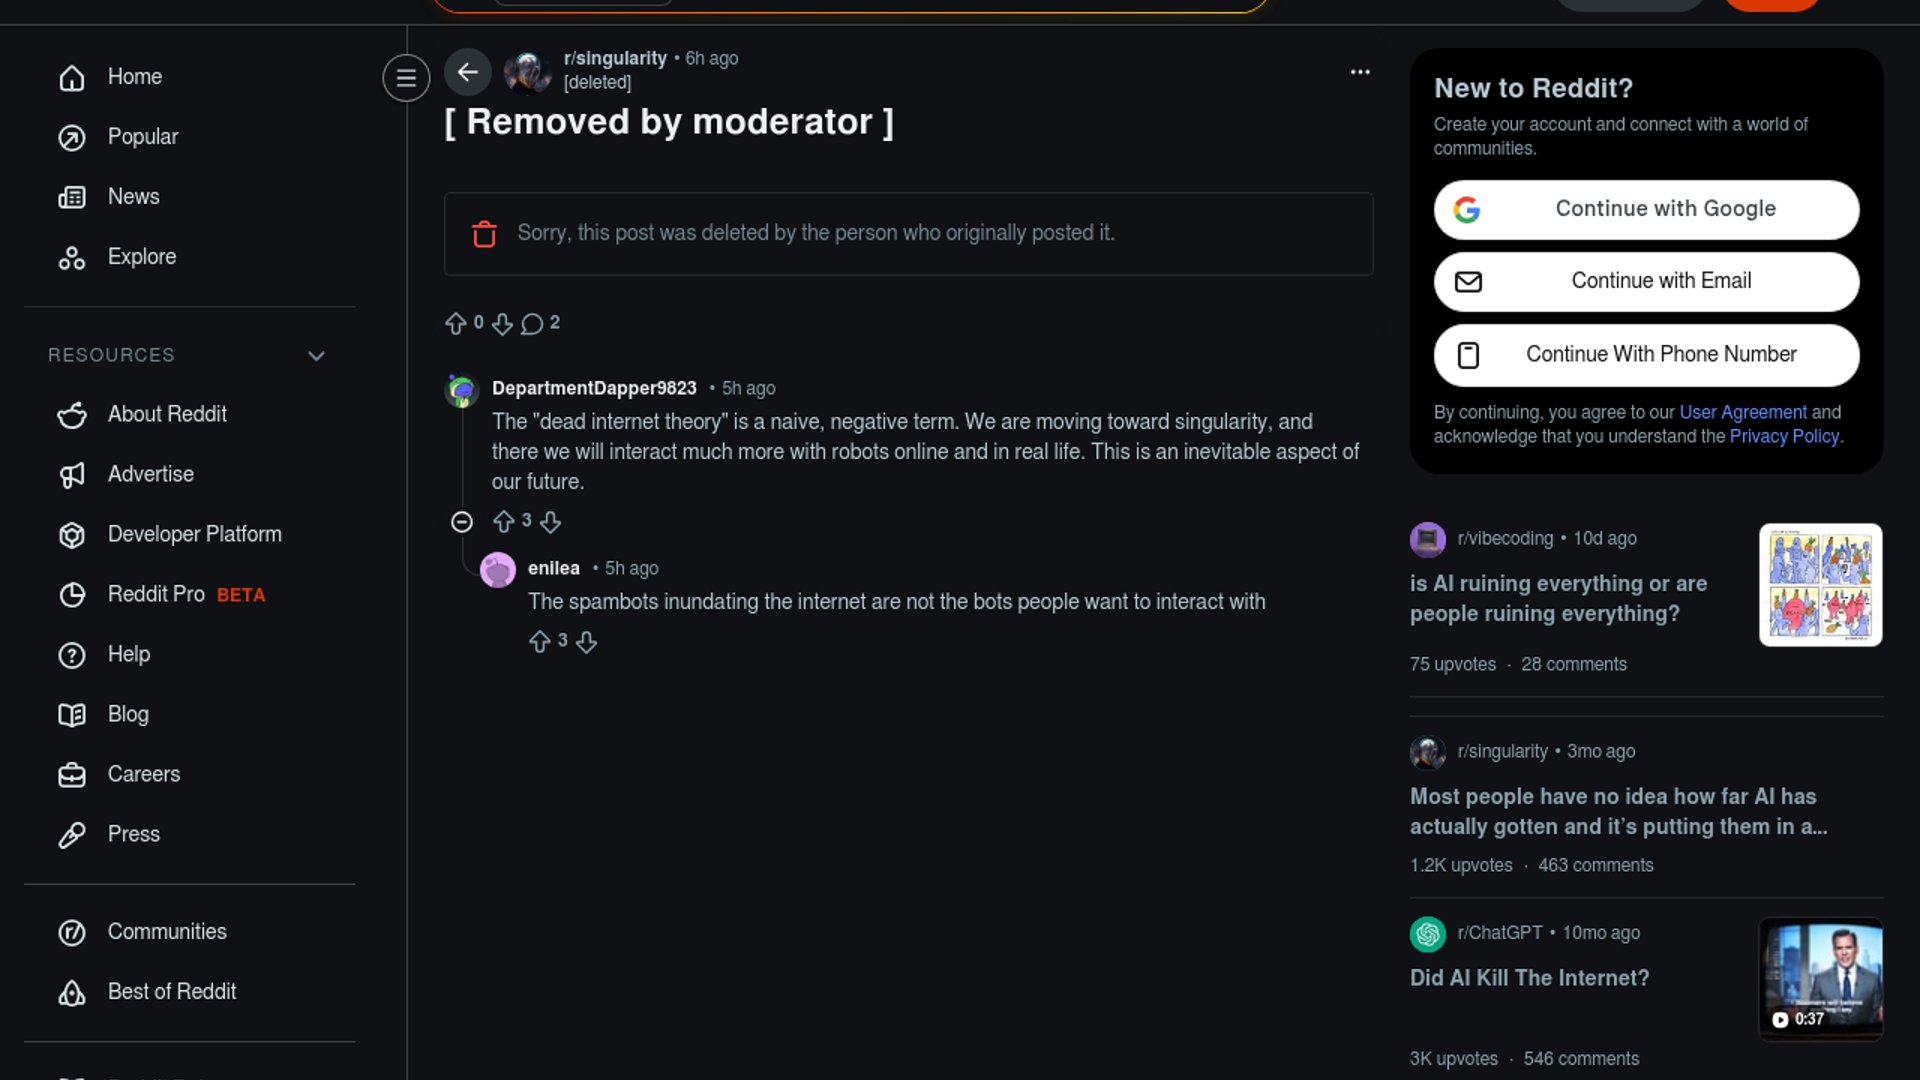
Task: Continue with Google sign-in
Action: click(1646, 209)
